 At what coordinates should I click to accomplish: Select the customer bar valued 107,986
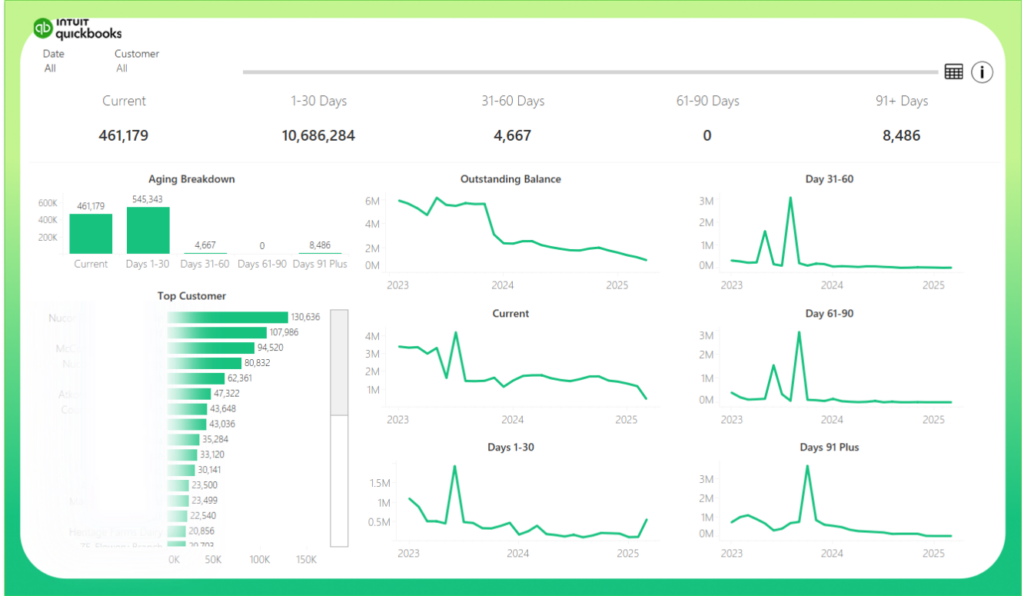pos(217,332)
